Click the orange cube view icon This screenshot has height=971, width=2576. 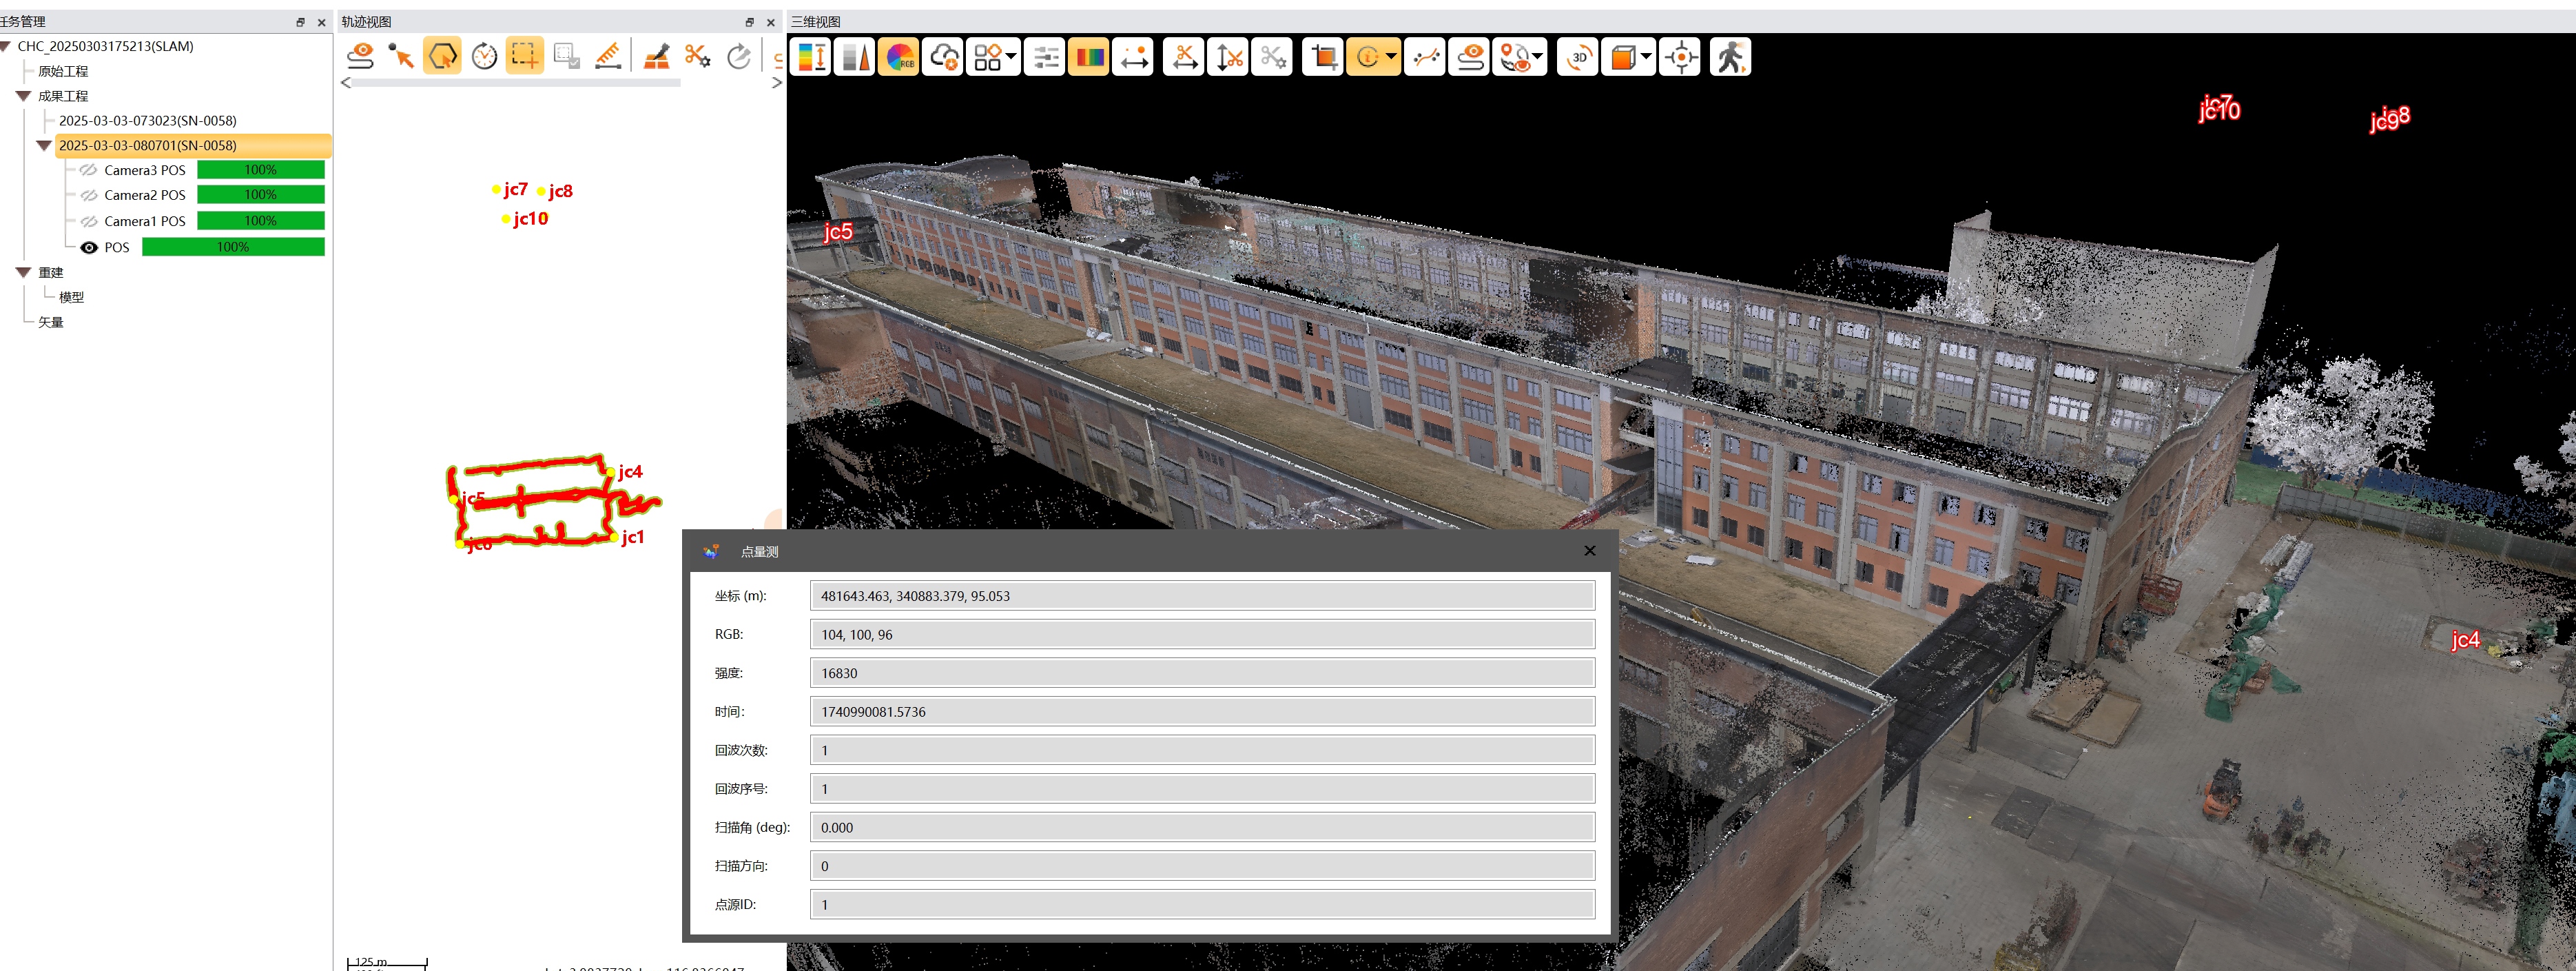[x=1622, y=57]
